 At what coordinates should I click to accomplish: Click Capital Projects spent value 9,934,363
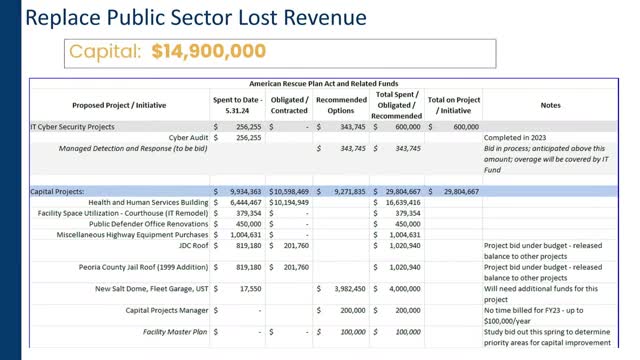pyautogui.click(x=245, y=192)
